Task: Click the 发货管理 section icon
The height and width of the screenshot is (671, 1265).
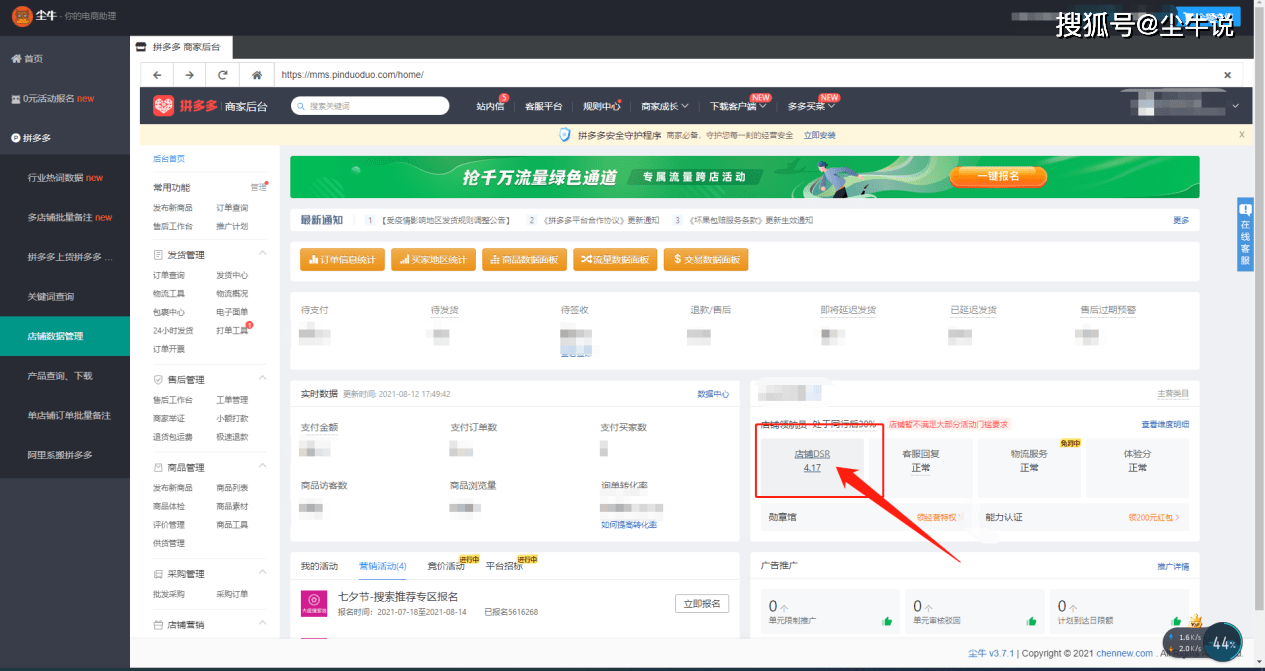Action: pos(158,255)
